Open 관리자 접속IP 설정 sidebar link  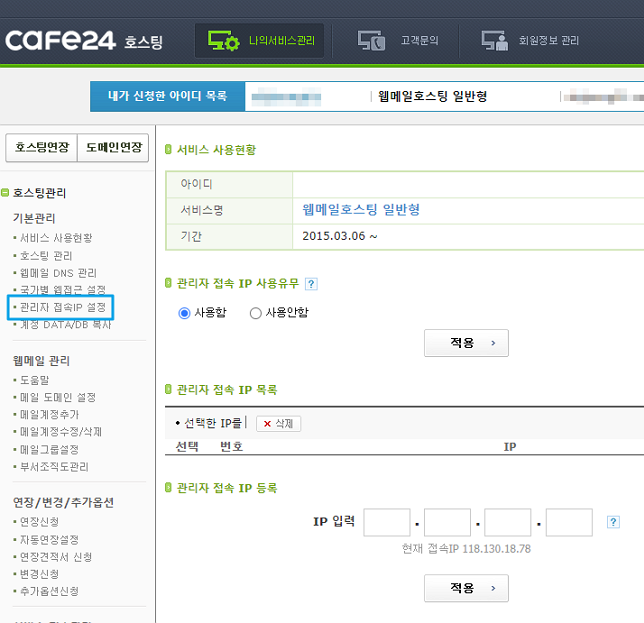62,307
